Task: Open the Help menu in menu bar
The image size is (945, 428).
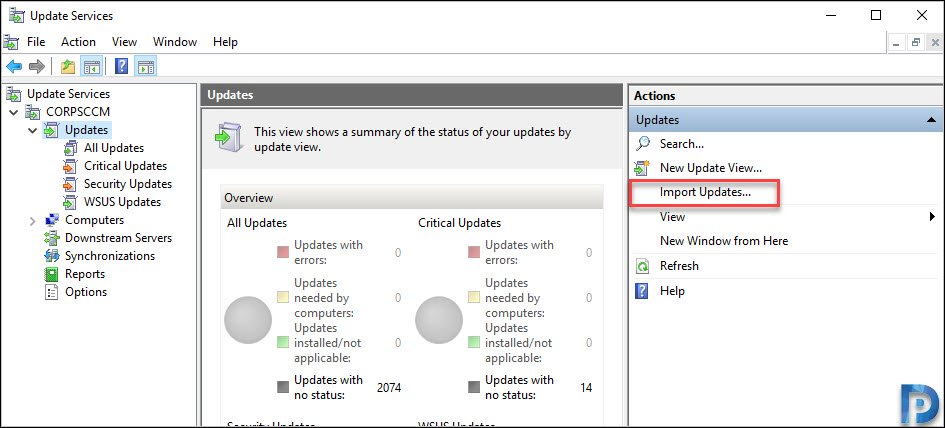Action: [x=225, y=42]
